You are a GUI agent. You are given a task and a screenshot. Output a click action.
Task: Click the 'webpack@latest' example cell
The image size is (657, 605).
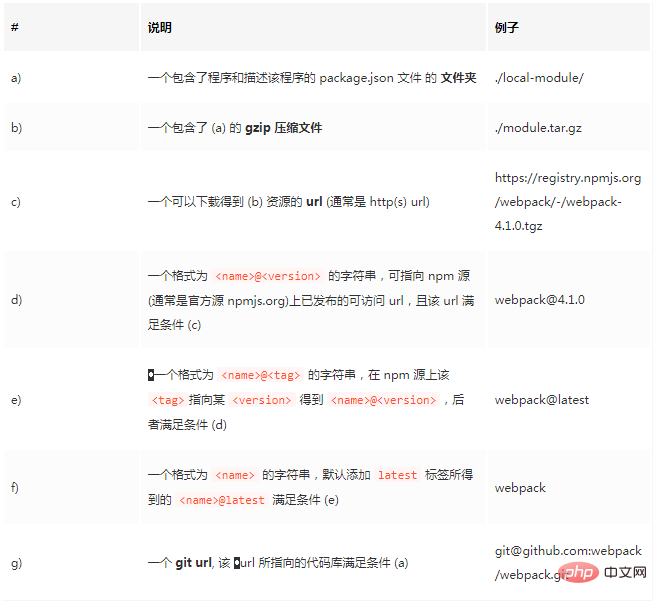pyautogui.click(x=541, y=400)
